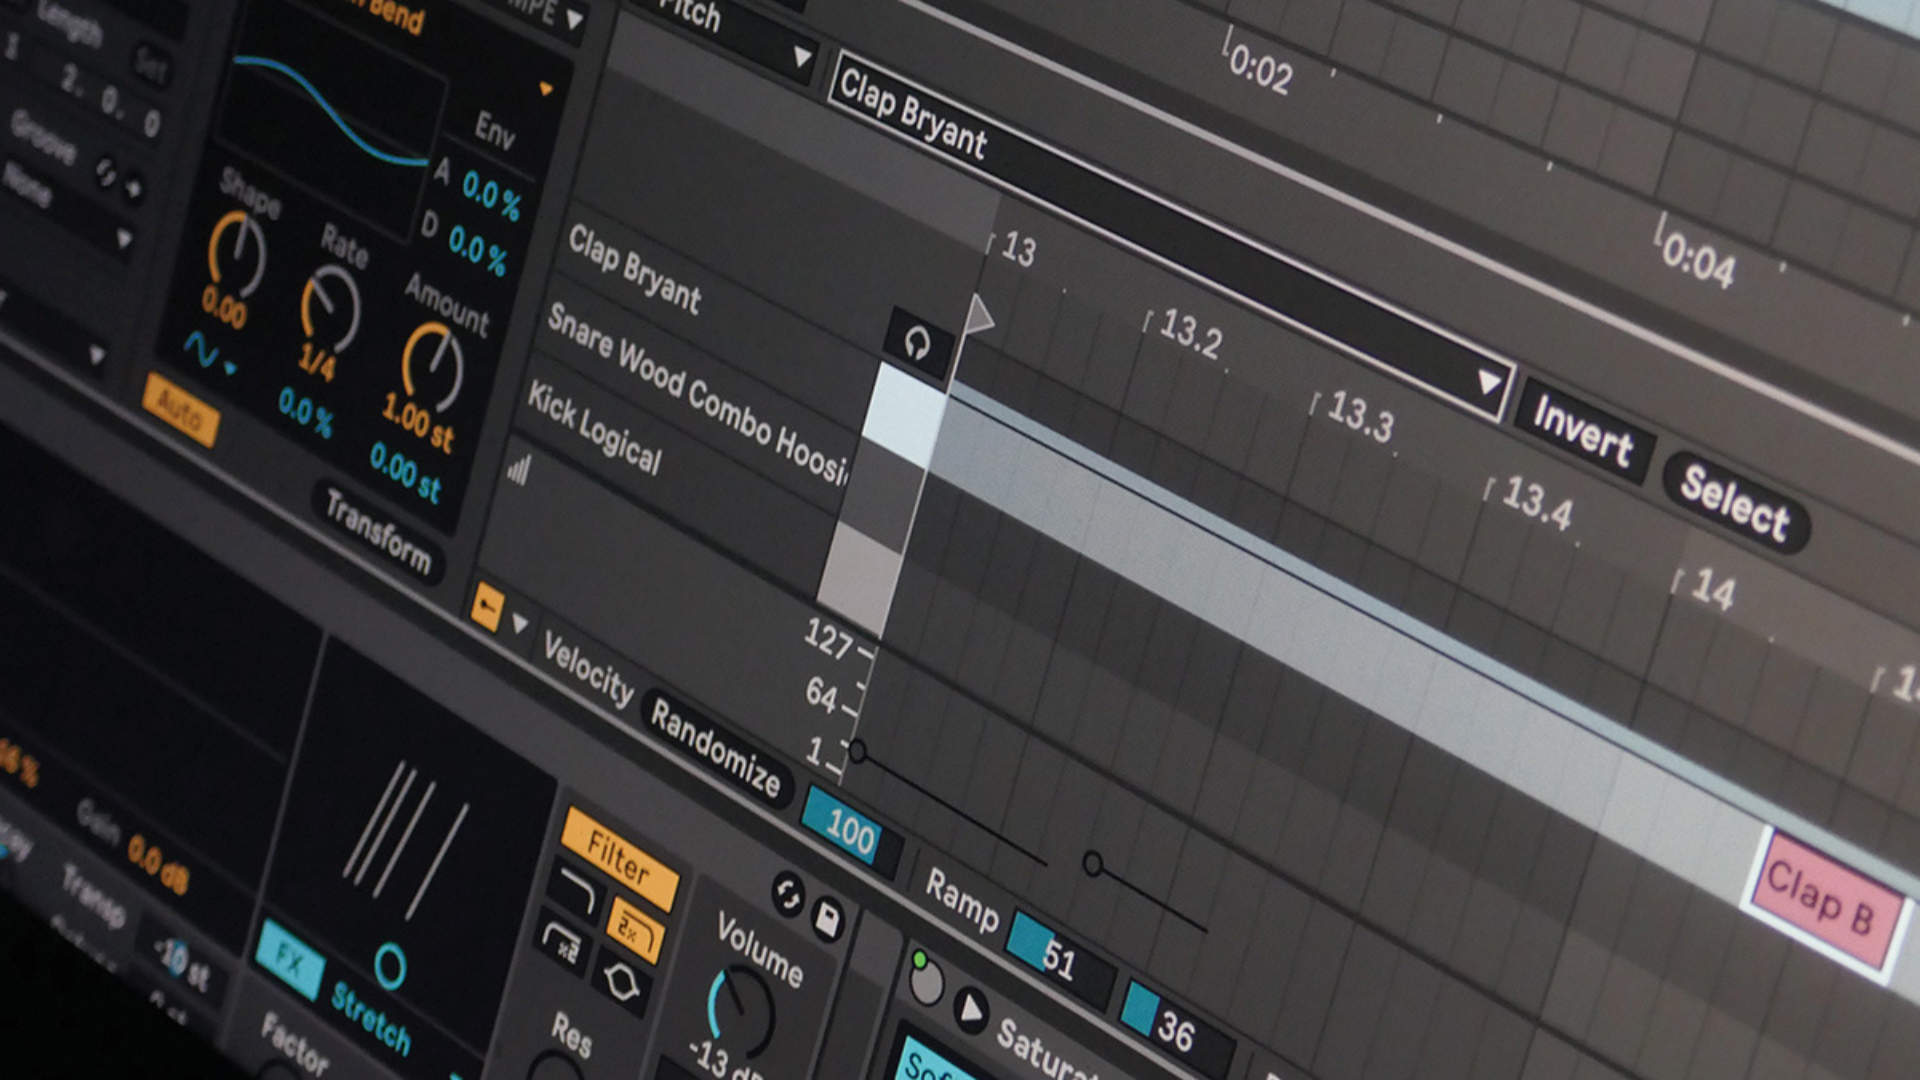
Task: Click the first velocity marker handle
Action: coord(857,751)
